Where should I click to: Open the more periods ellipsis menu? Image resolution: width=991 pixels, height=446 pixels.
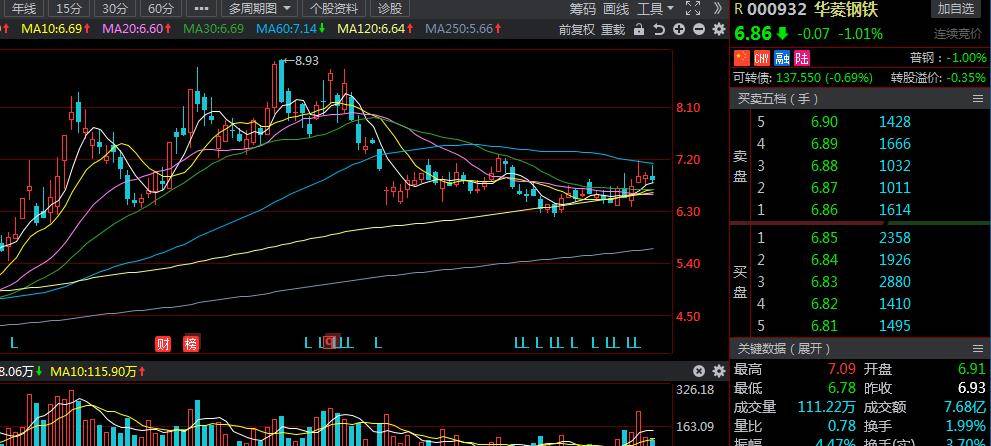click(x=201, y=9)
